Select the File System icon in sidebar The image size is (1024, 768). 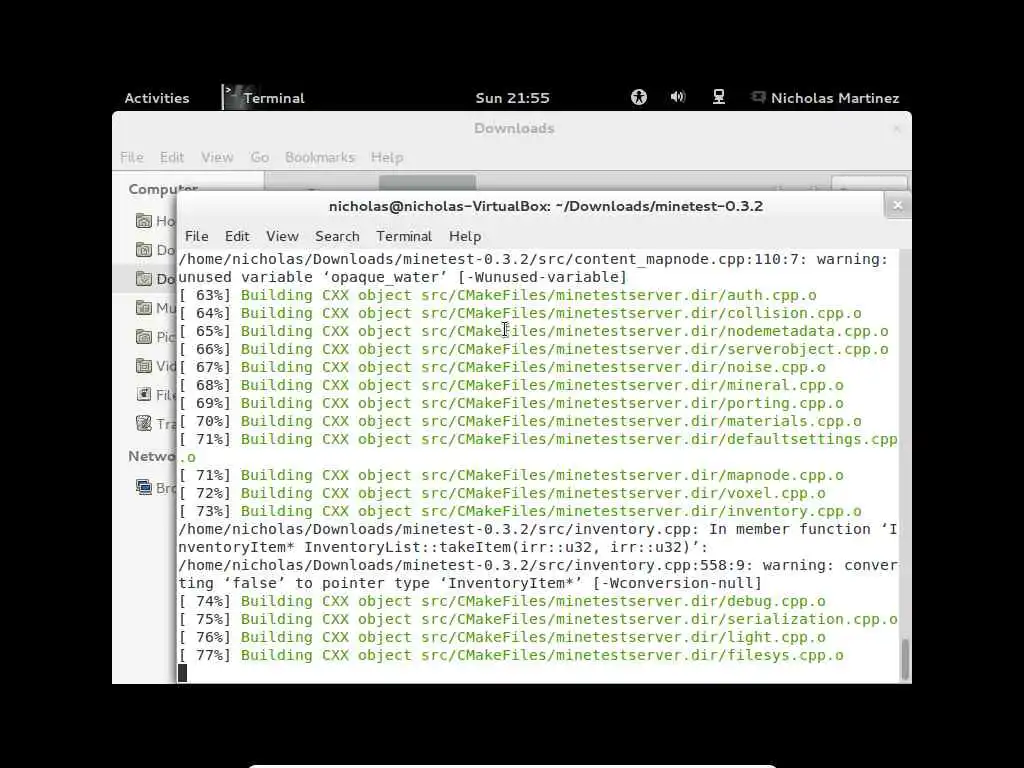click(x=144, y=394)
